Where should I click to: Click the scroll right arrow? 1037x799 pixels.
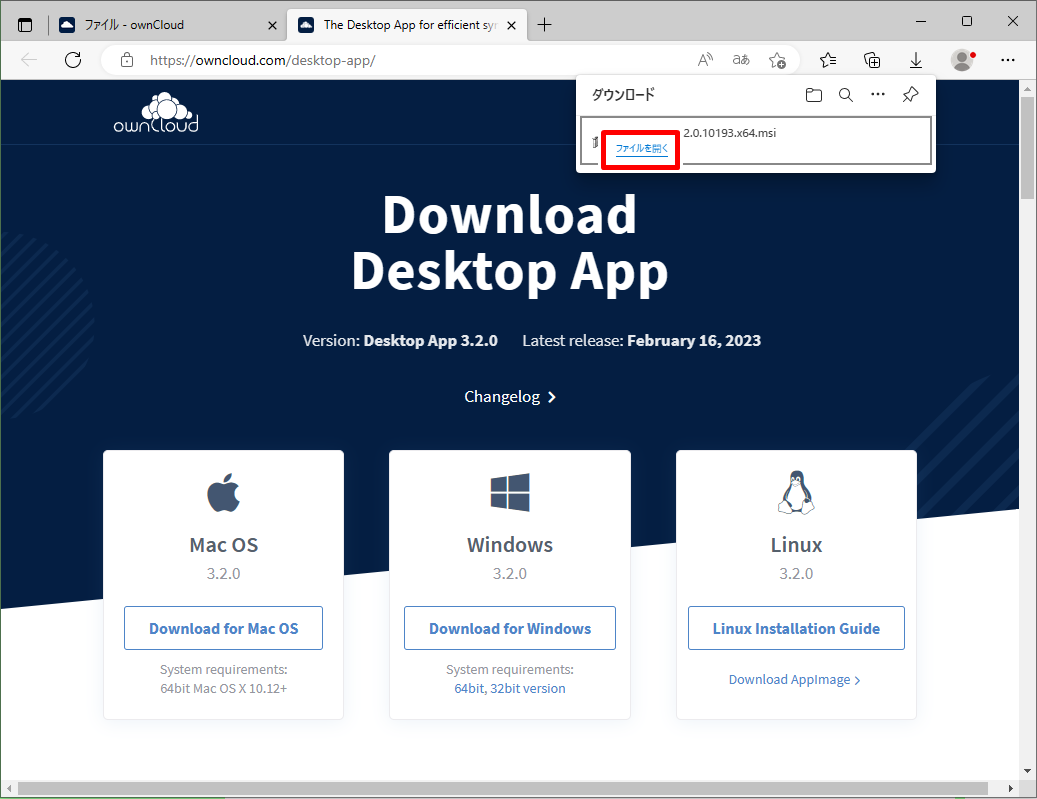[1010, 788]
